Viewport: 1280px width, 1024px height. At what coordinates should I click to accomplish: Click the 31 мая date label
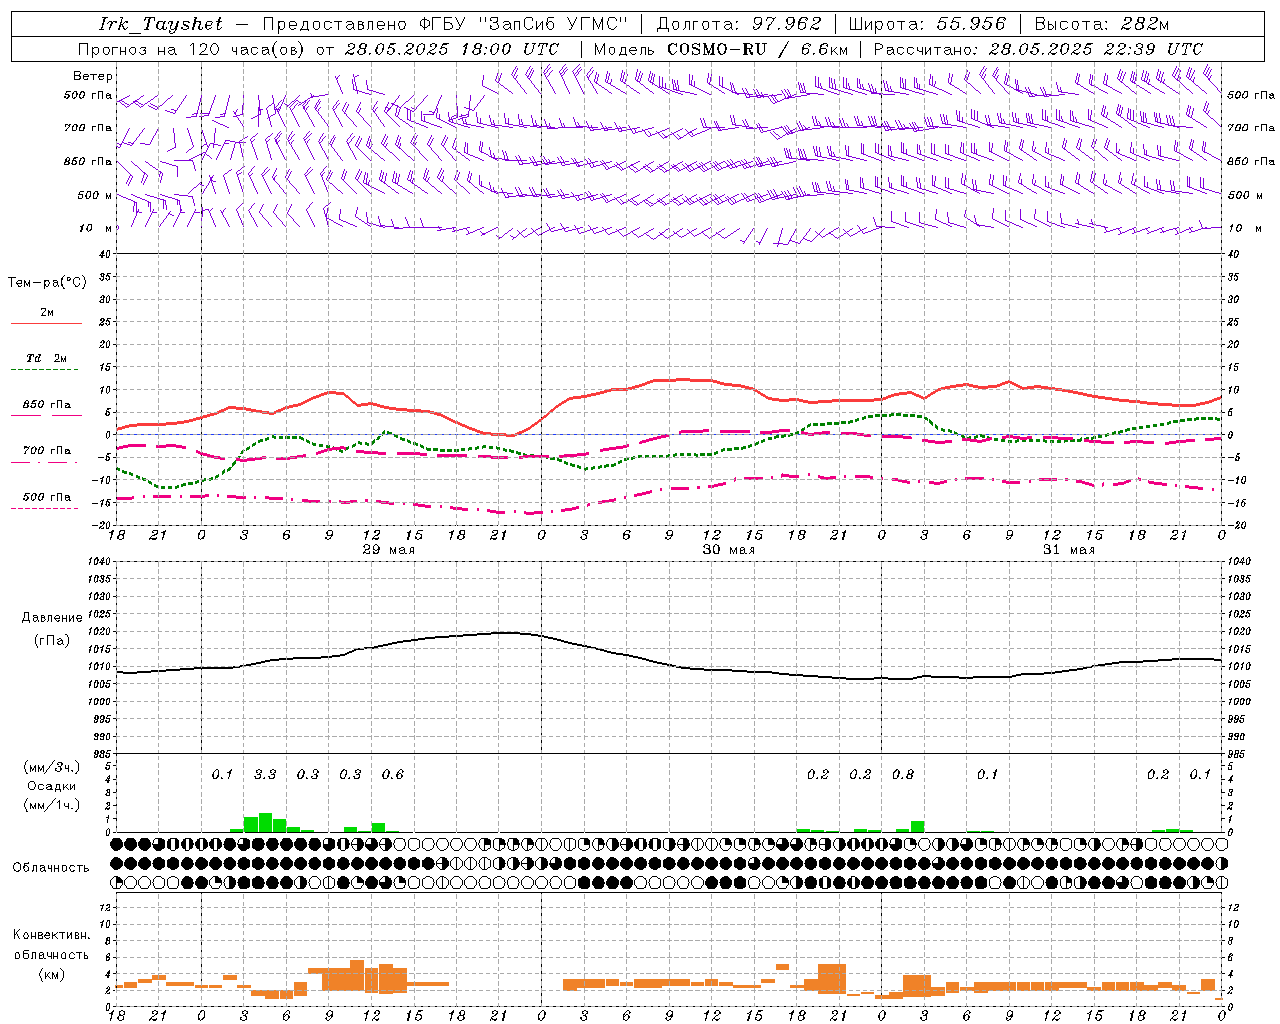[x=1069, y=550]
